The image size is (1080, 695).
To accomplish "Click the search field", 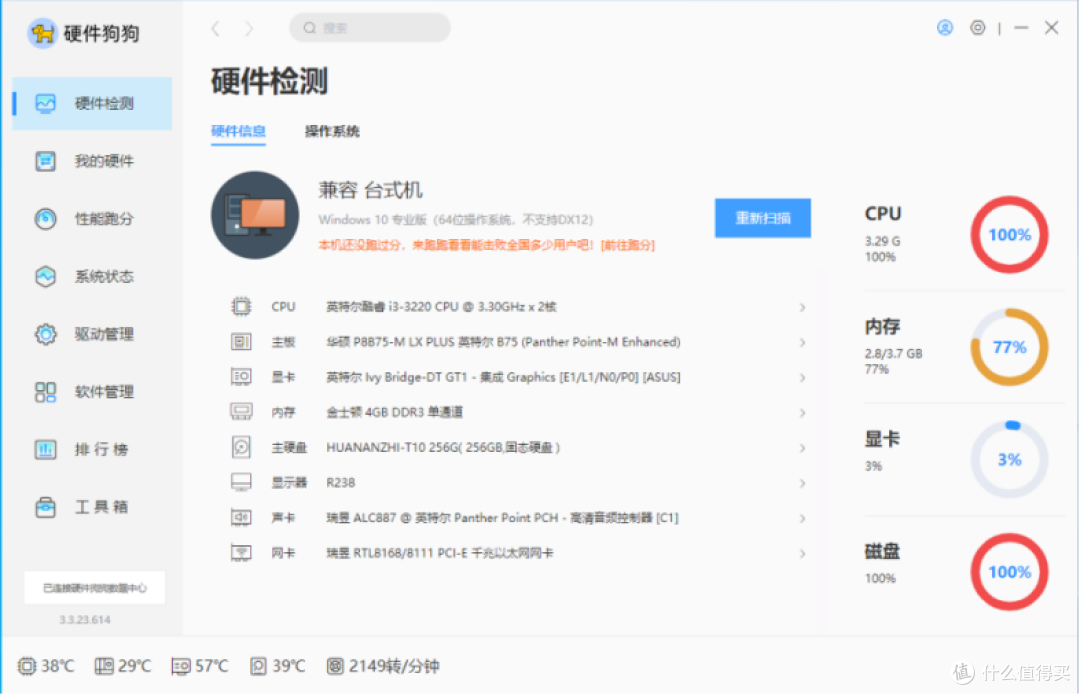I will pos(370,28).
